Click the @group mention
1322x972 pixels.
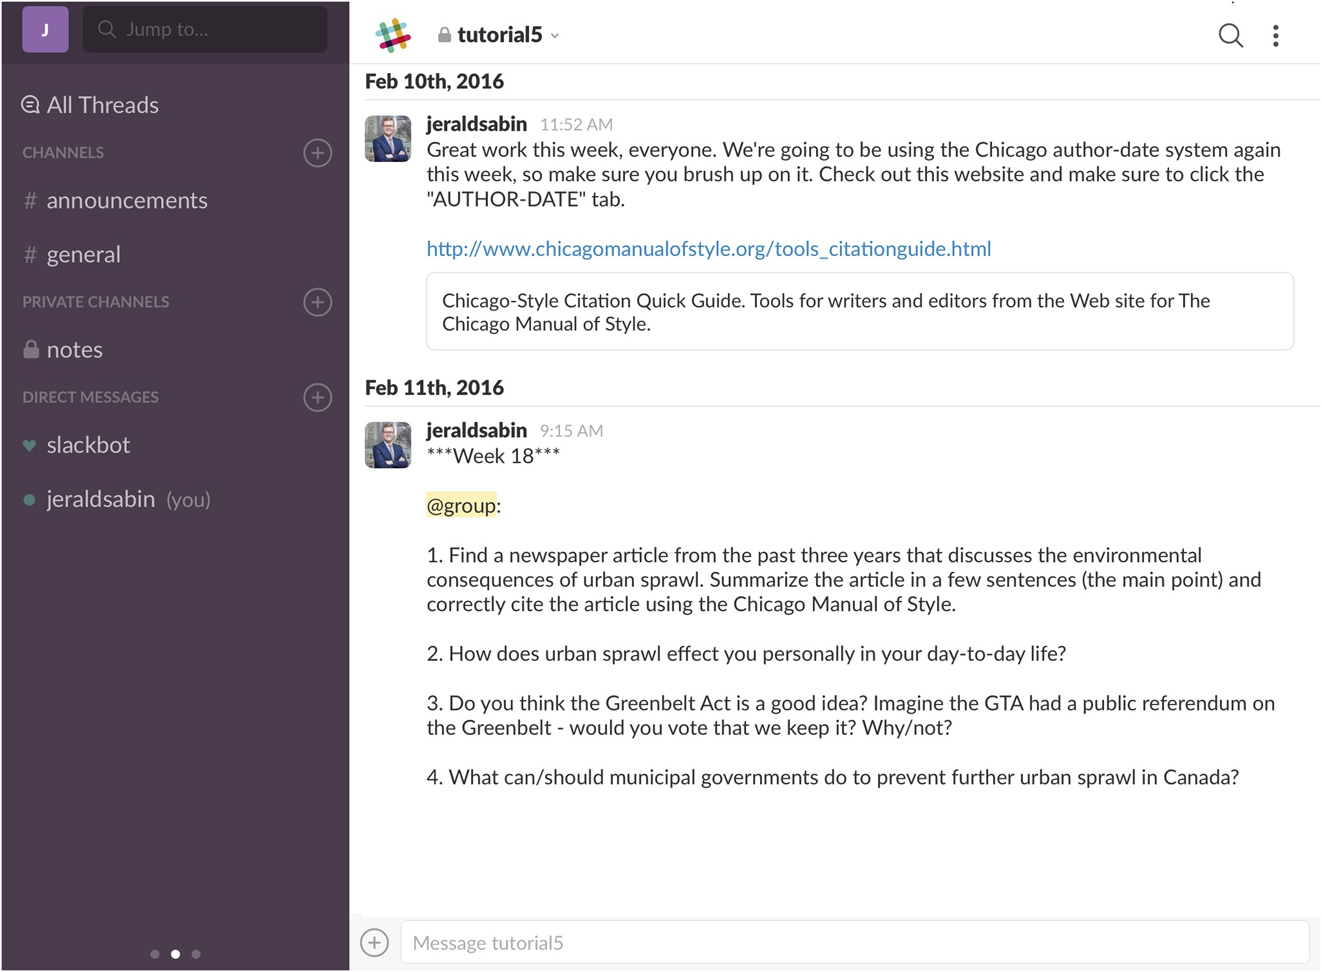coord(461,506)
